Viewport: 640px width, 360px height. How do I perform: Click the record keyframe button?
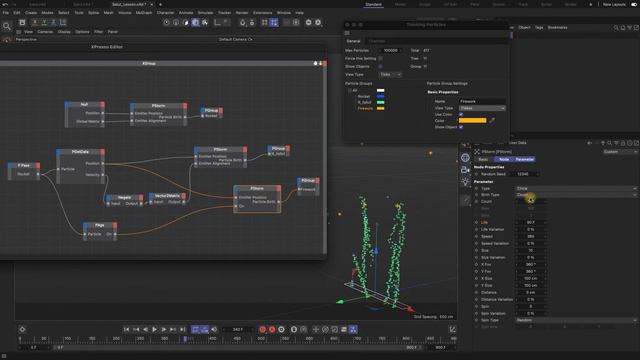pos(262,329)
